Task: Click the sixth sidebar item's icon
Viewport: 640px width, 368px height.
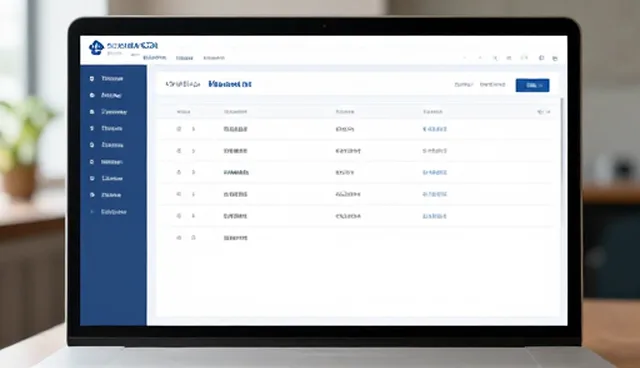Action: pos(92,162)
